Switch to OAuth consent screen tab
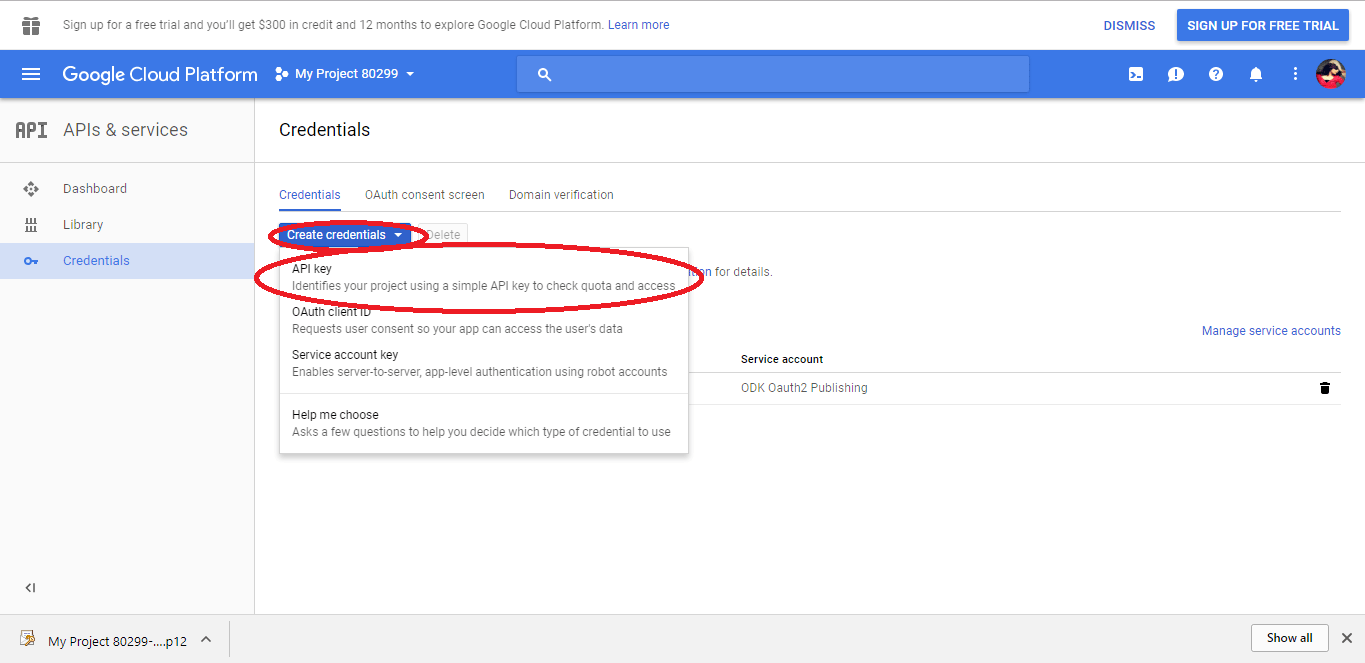 425,195
